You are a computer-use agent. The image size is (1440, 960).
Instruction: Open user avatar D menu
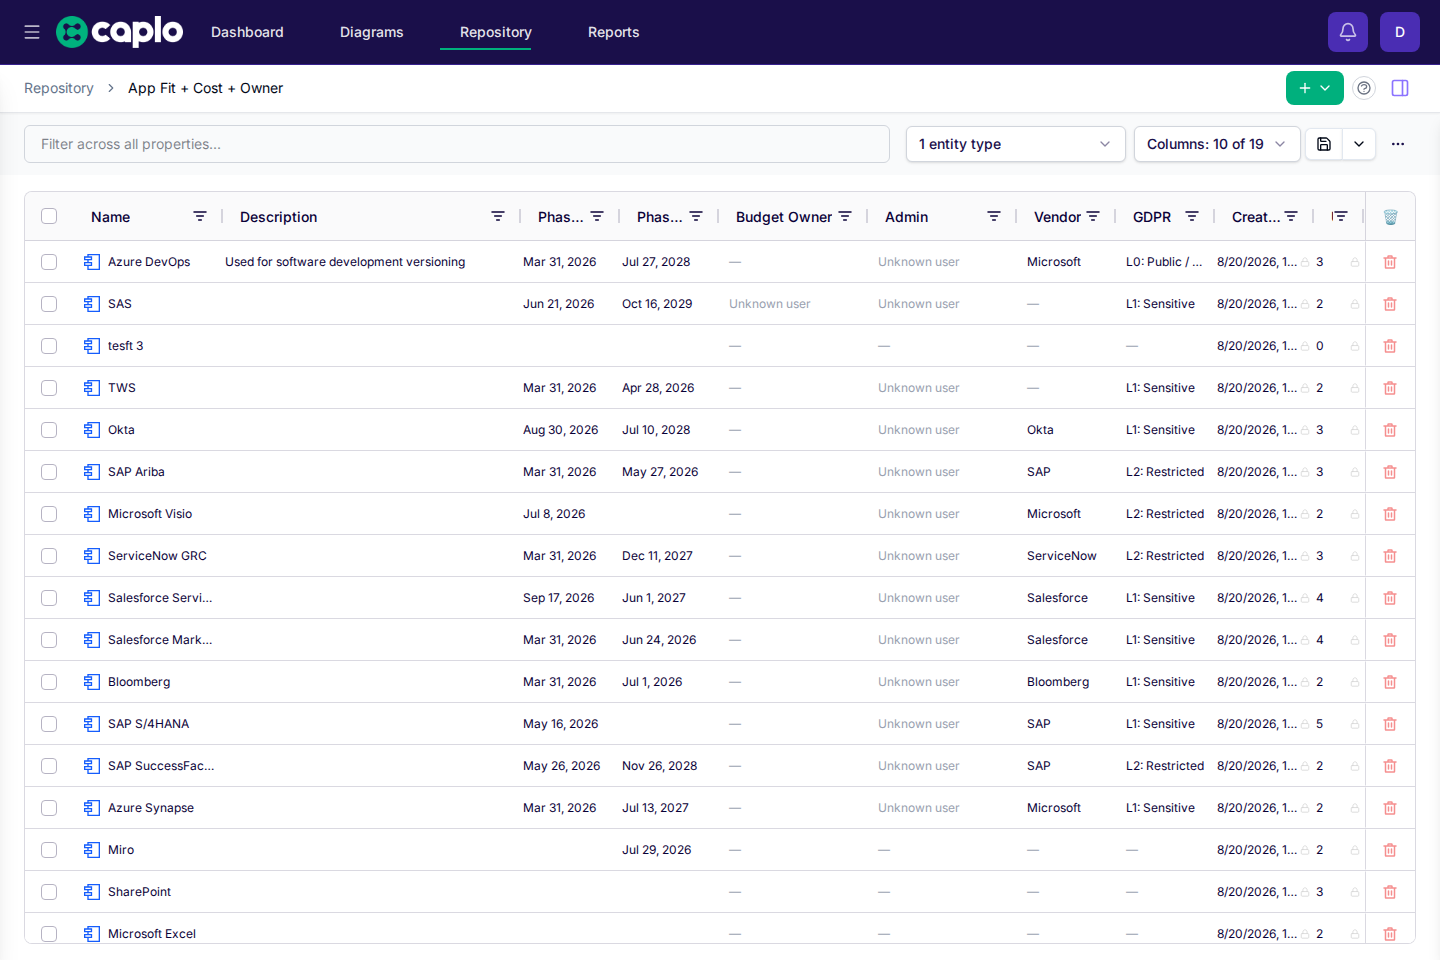[x=1400, y=32]
